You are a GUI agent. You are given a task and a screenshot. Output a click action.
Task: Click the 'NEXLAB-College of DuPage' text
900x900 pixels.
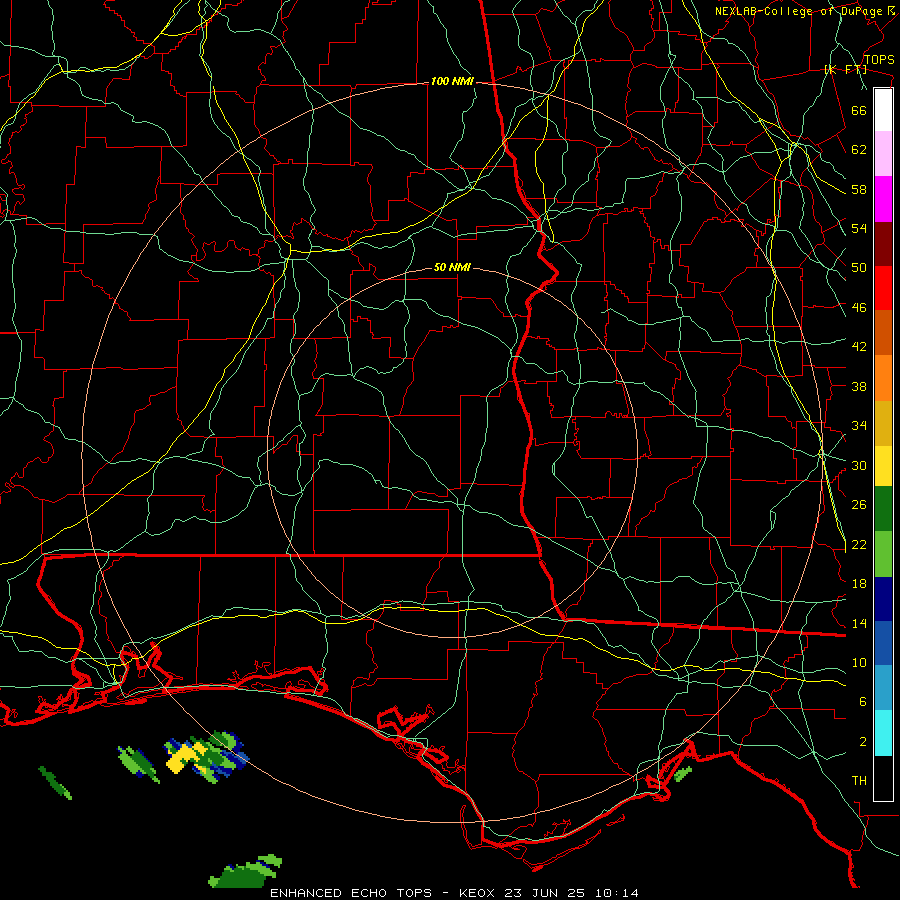799,11
